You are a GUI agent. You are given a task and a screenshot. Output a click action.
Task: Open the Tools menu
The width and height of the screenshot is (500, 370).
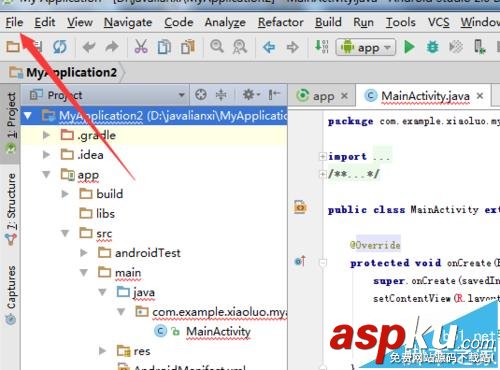[401, 22]
